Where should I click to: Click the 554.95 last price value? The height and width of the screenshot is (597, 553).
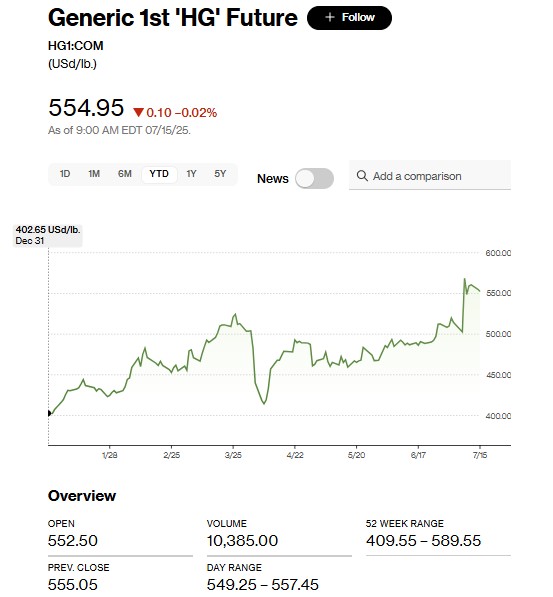86,107
